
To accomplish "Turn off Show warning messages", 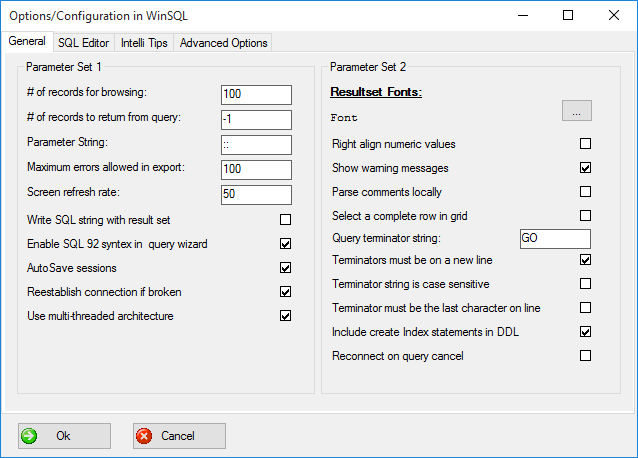I will point(585,168).
